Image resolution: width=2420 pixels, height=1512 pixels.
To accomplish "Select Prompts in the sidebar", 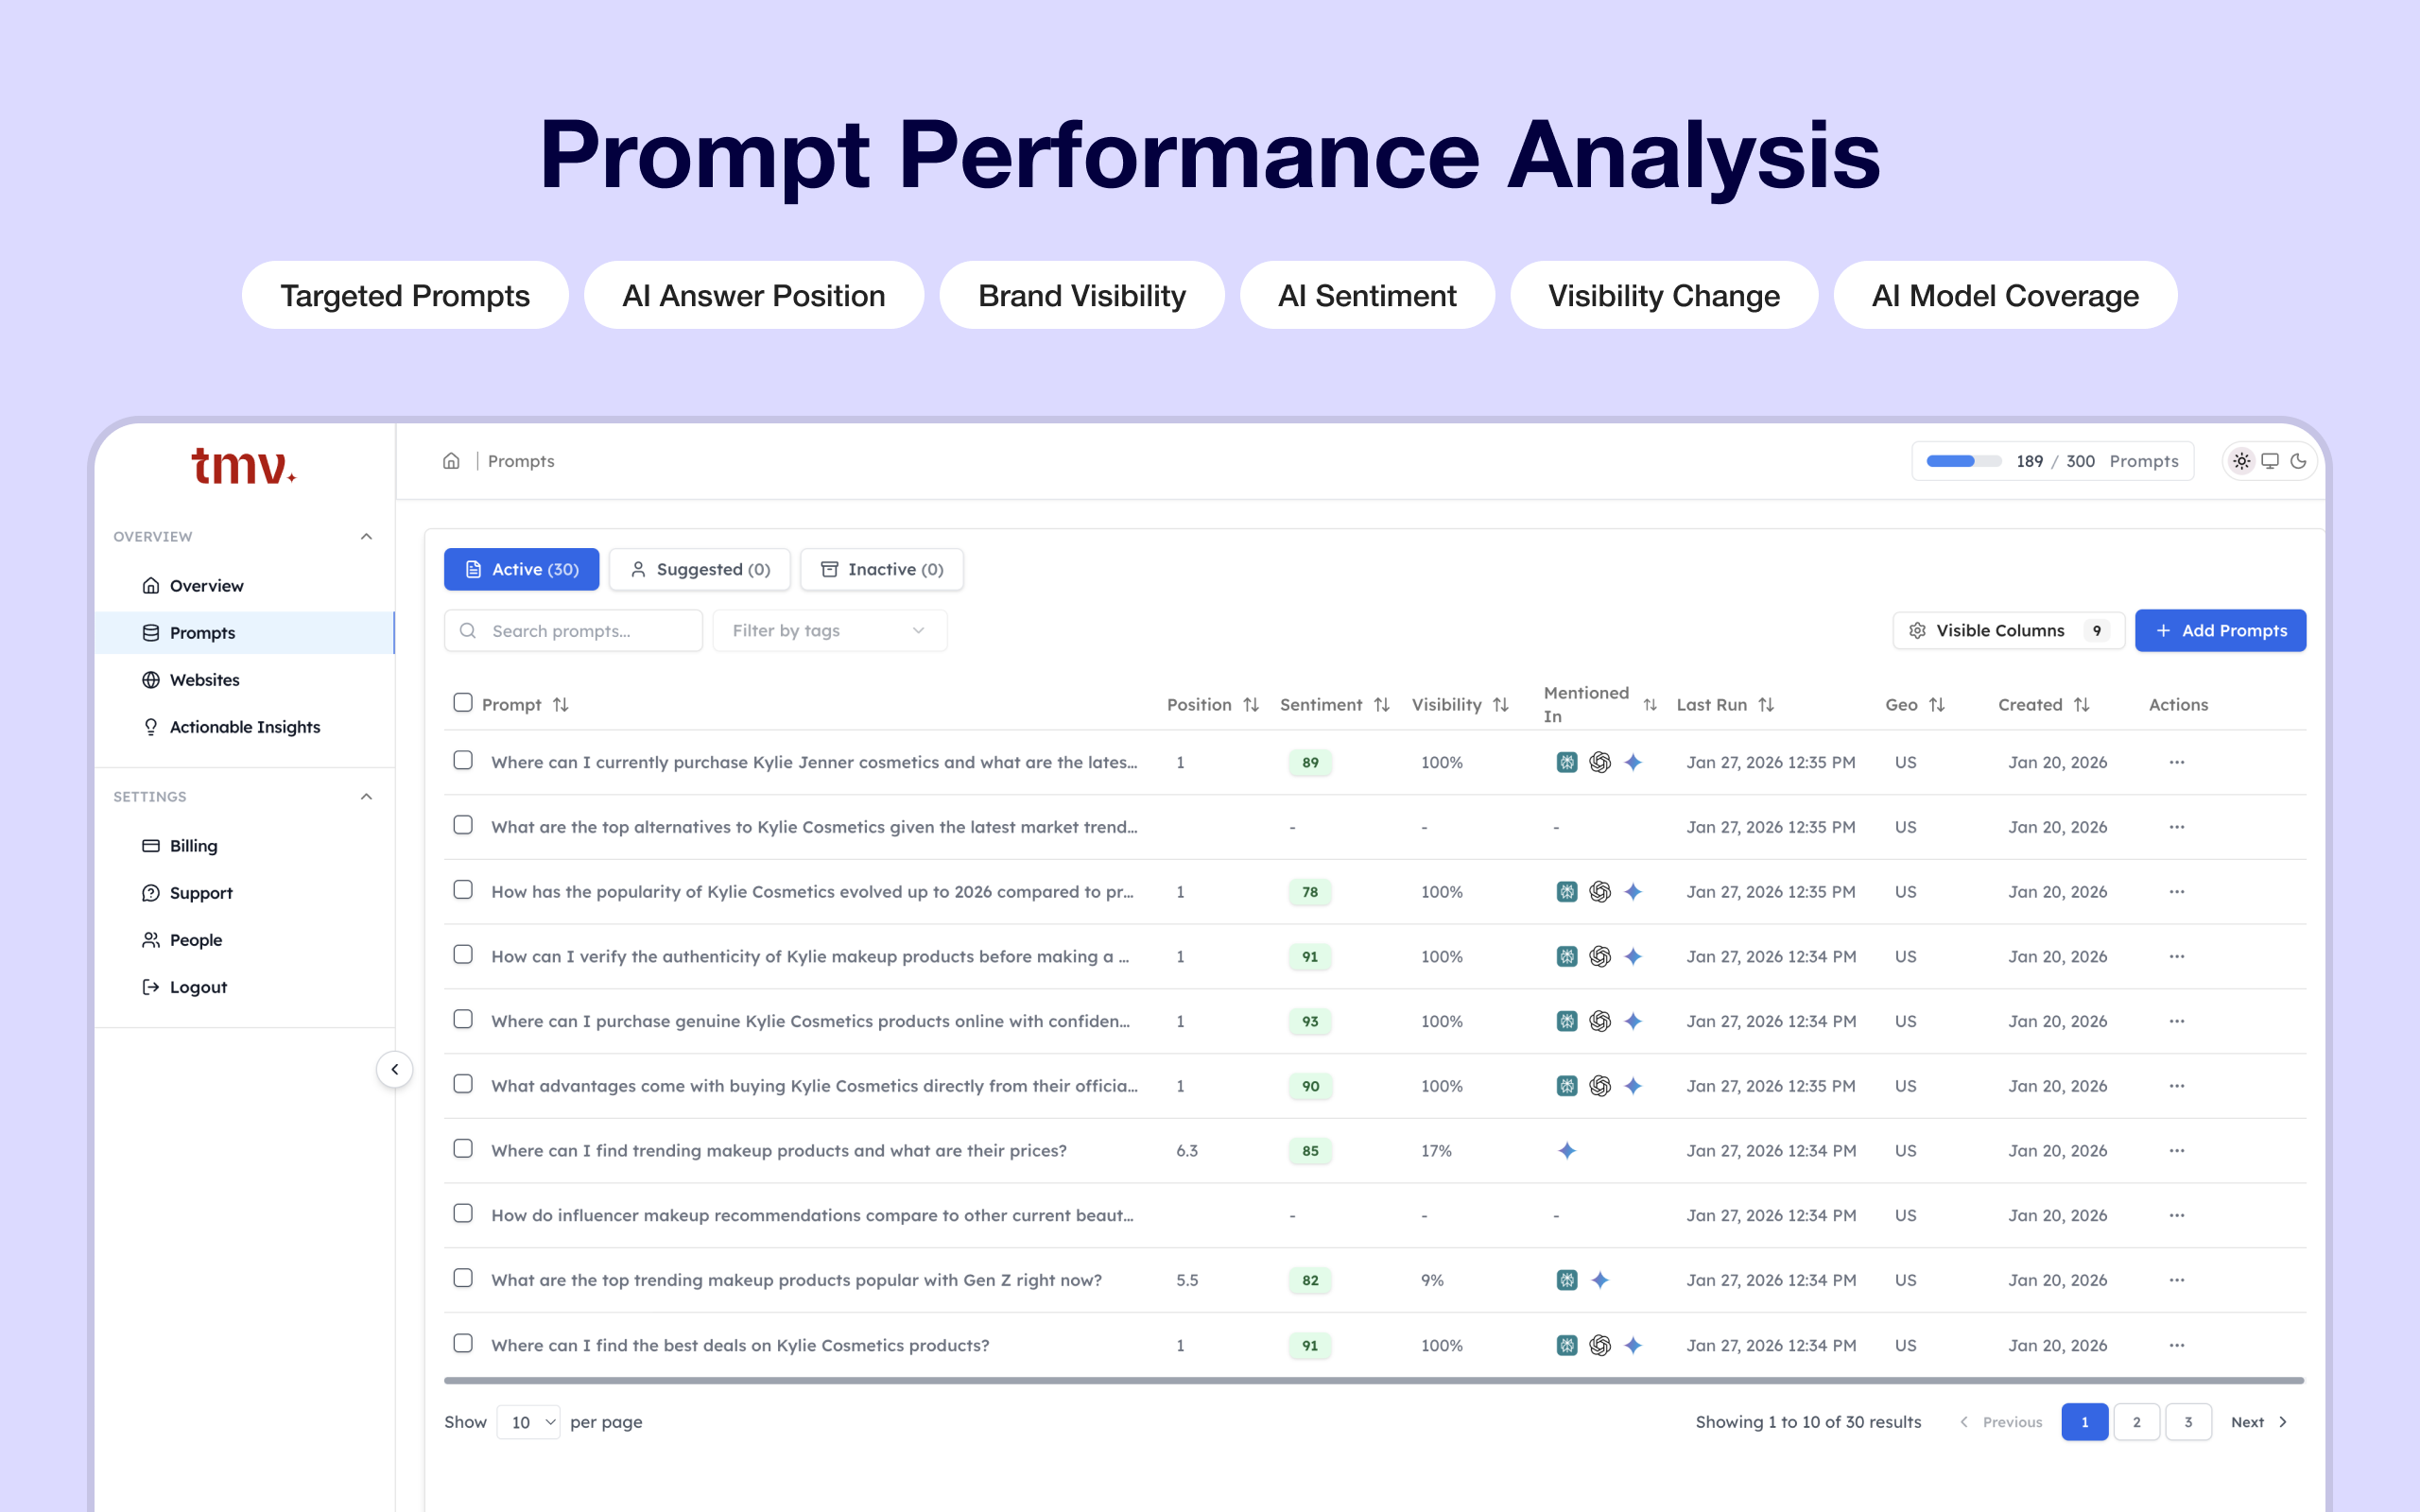I will [244, 633].
